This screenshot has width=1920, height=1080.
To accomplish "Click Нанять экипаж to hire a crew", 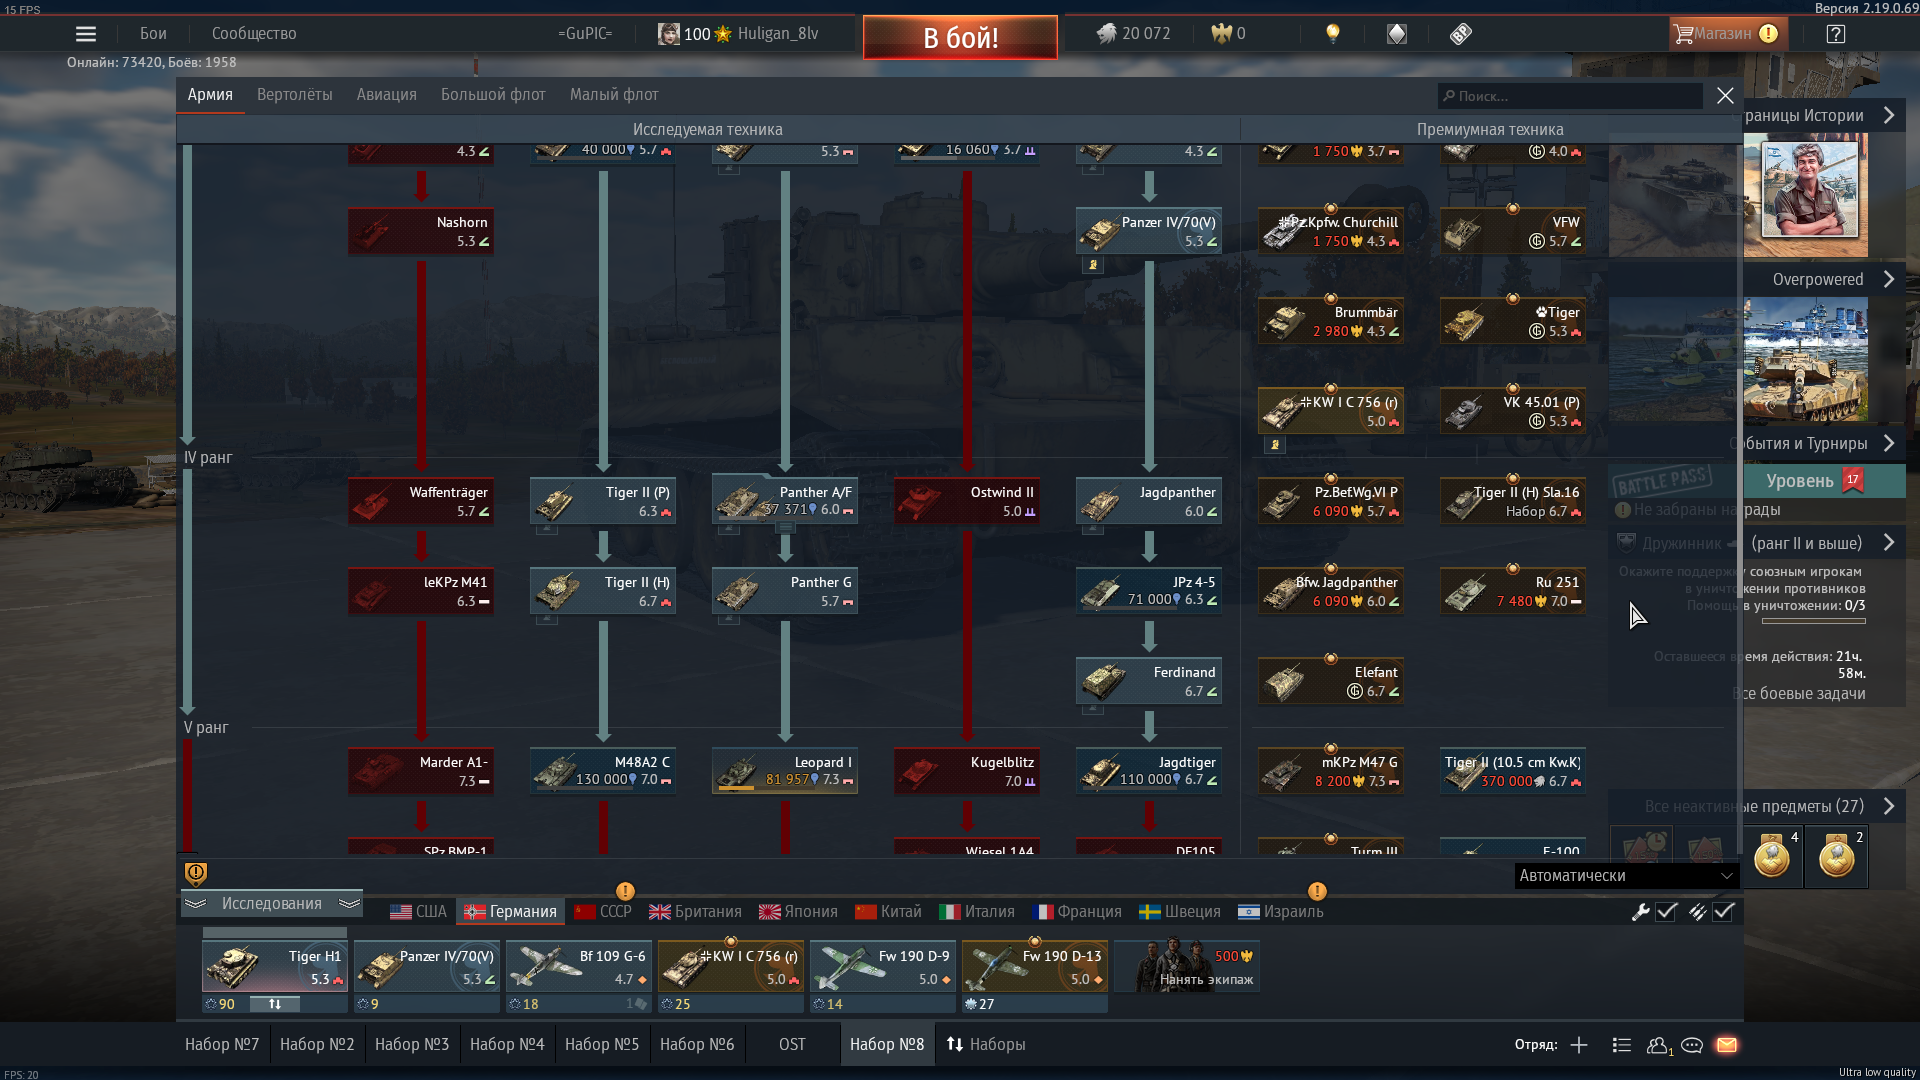I will click(1187, 967).
